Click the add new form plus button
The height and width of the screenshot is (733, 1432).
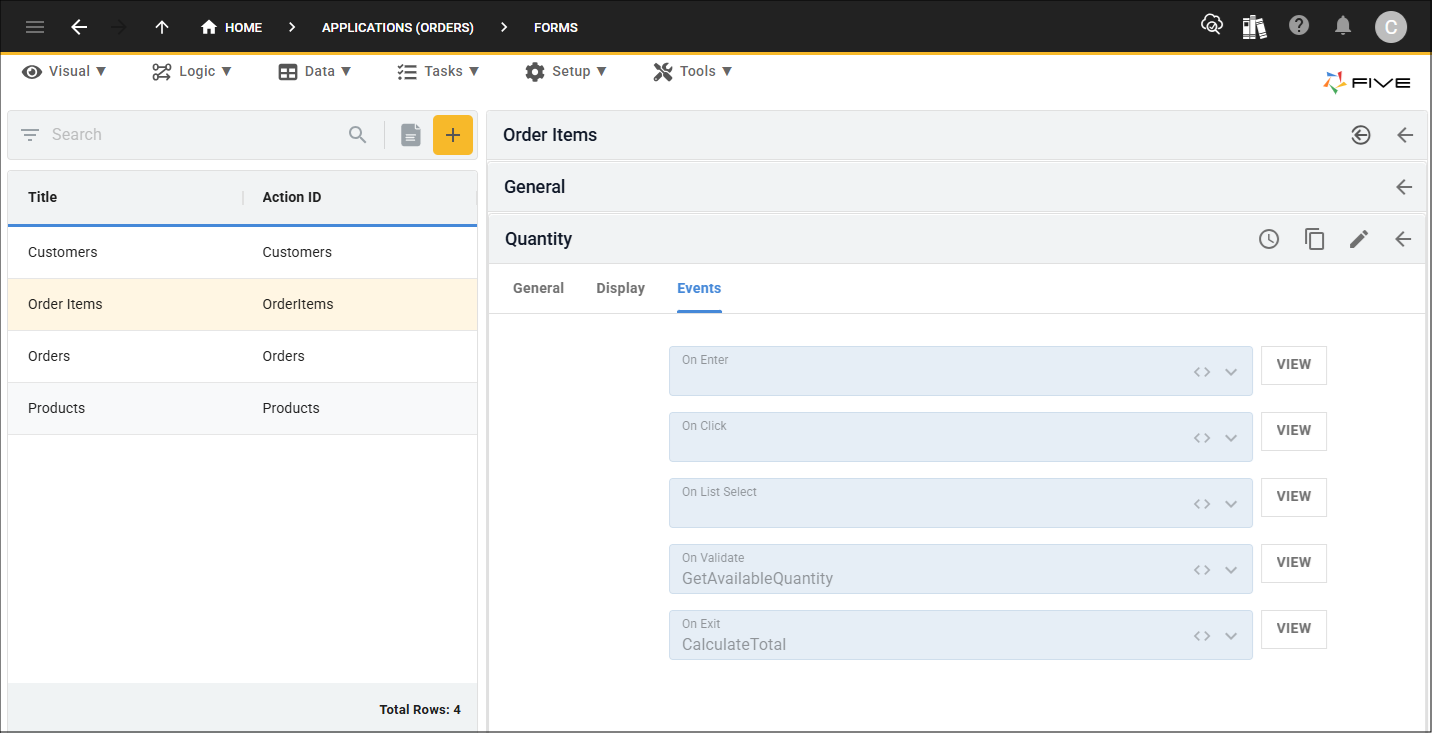tap(452, 135)
